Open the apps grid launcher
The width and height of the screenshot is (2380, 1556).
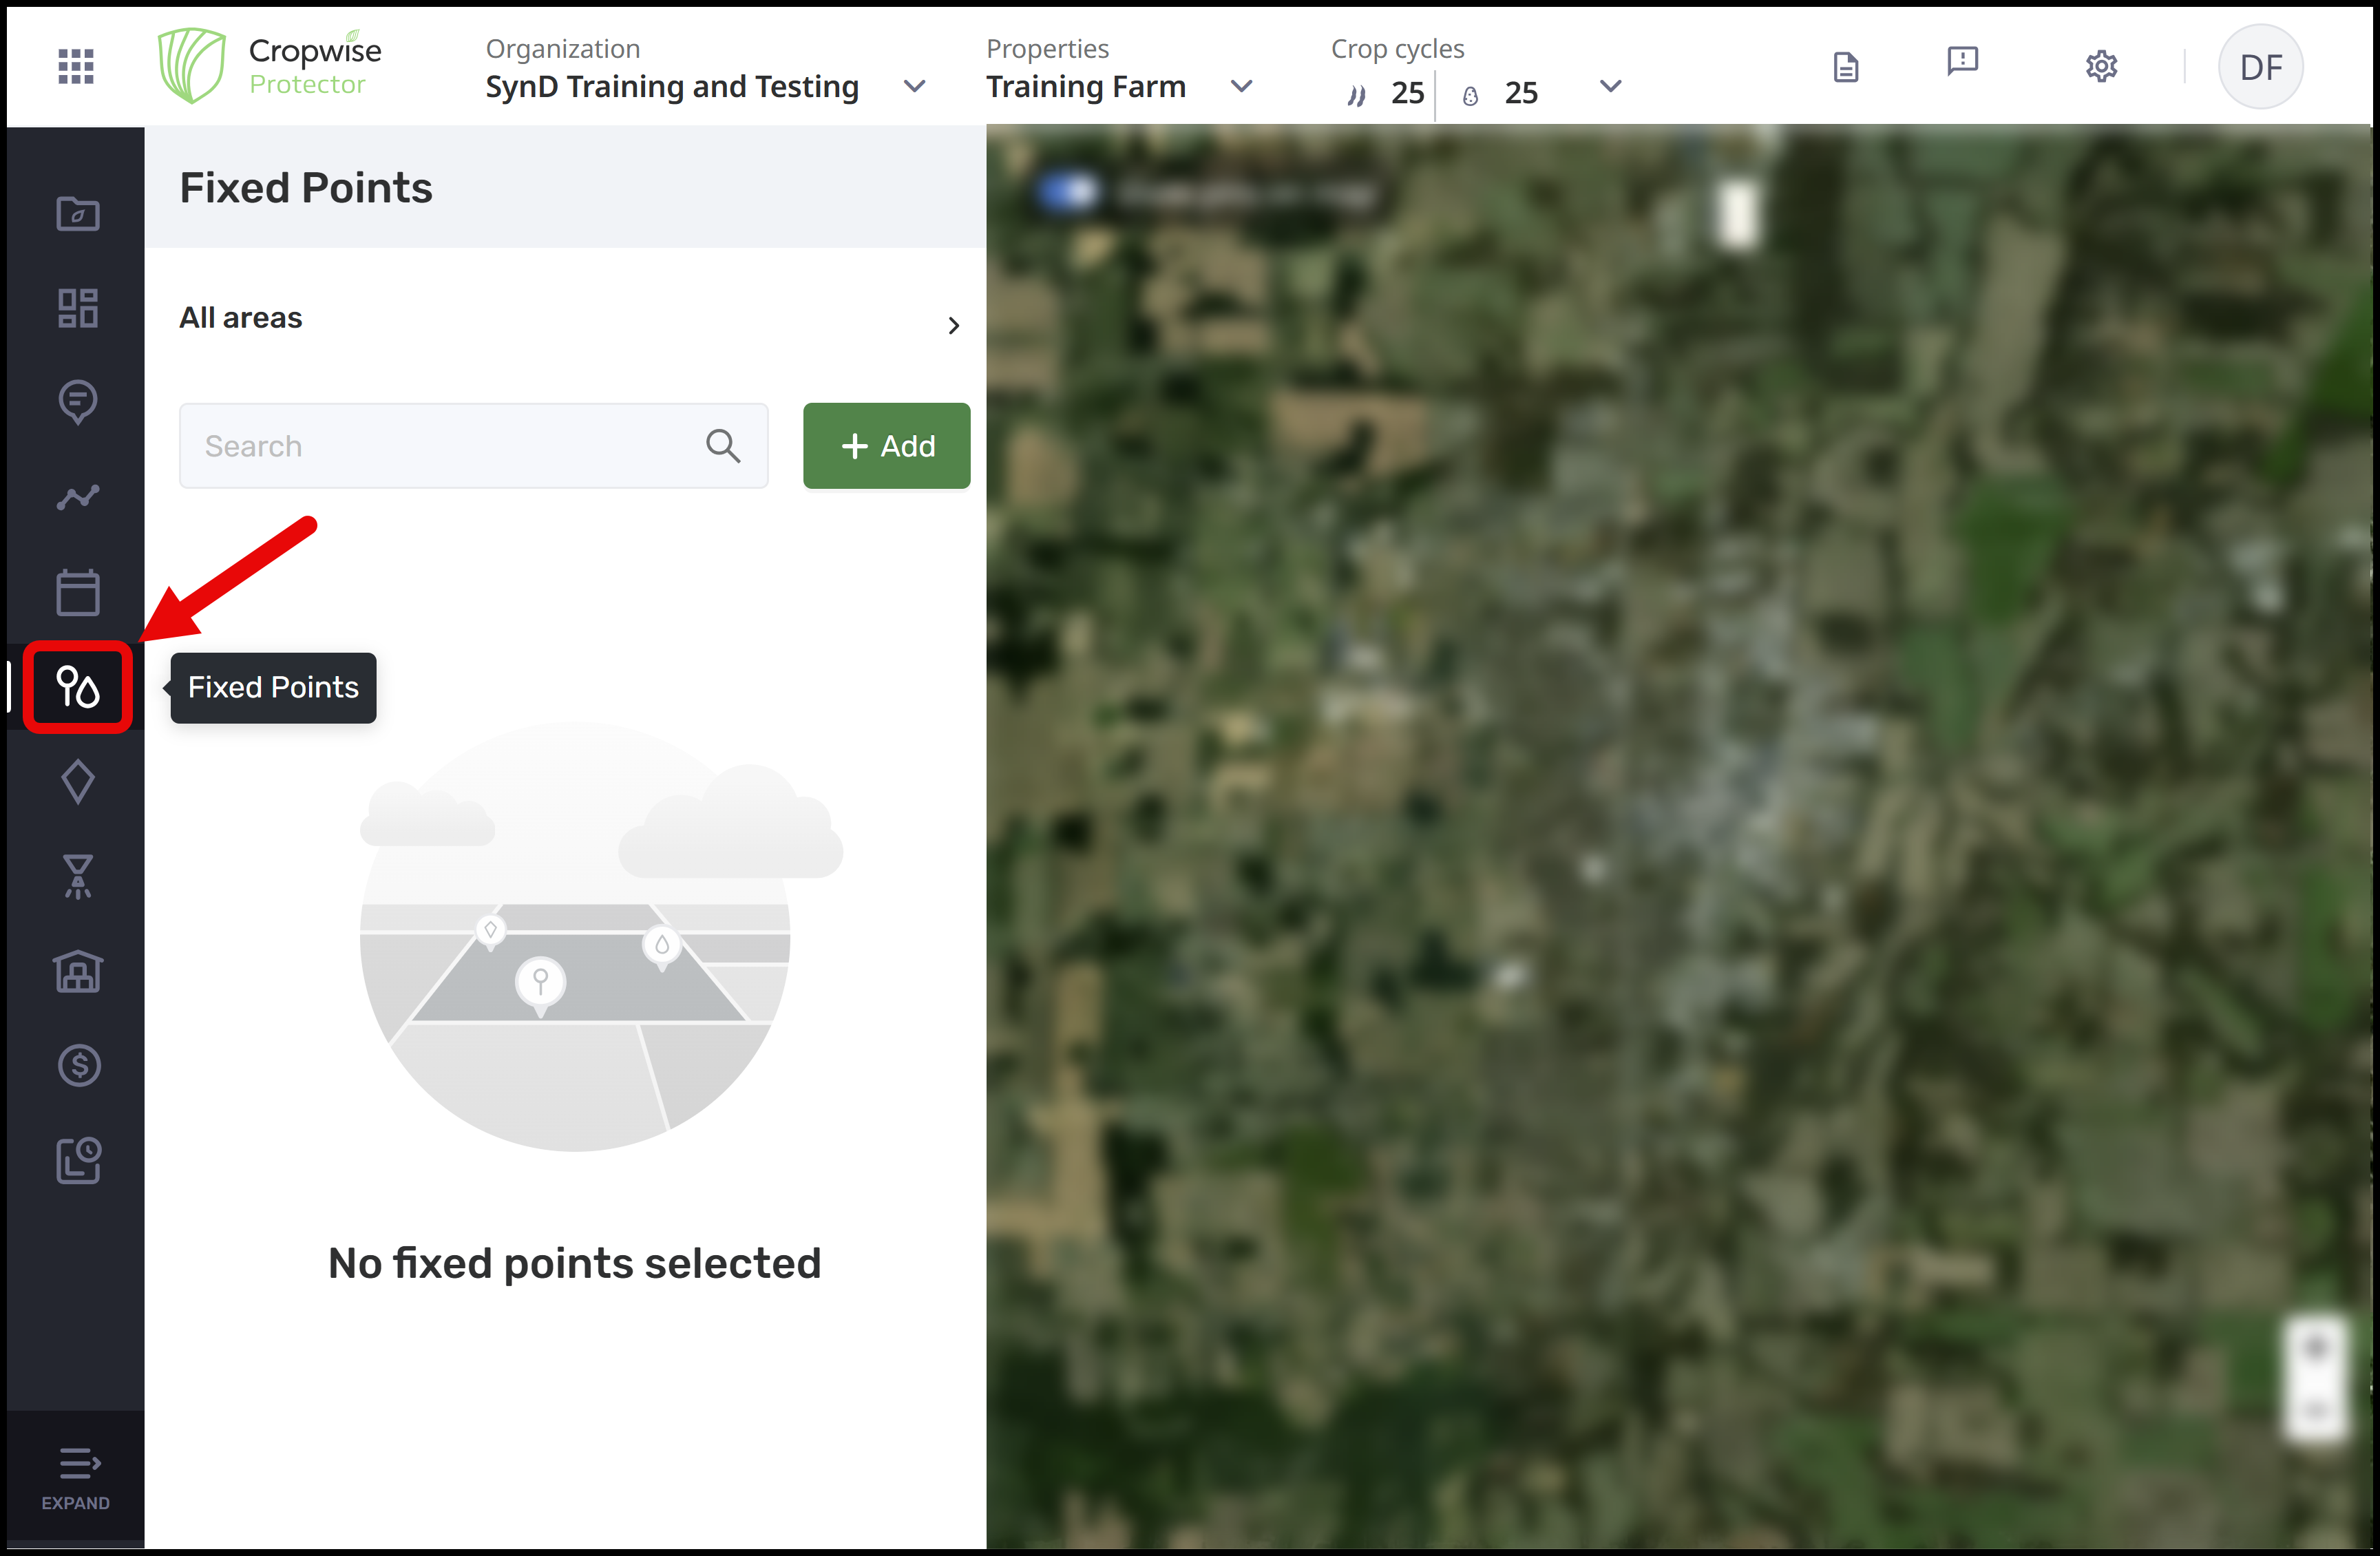coord(76,66)
